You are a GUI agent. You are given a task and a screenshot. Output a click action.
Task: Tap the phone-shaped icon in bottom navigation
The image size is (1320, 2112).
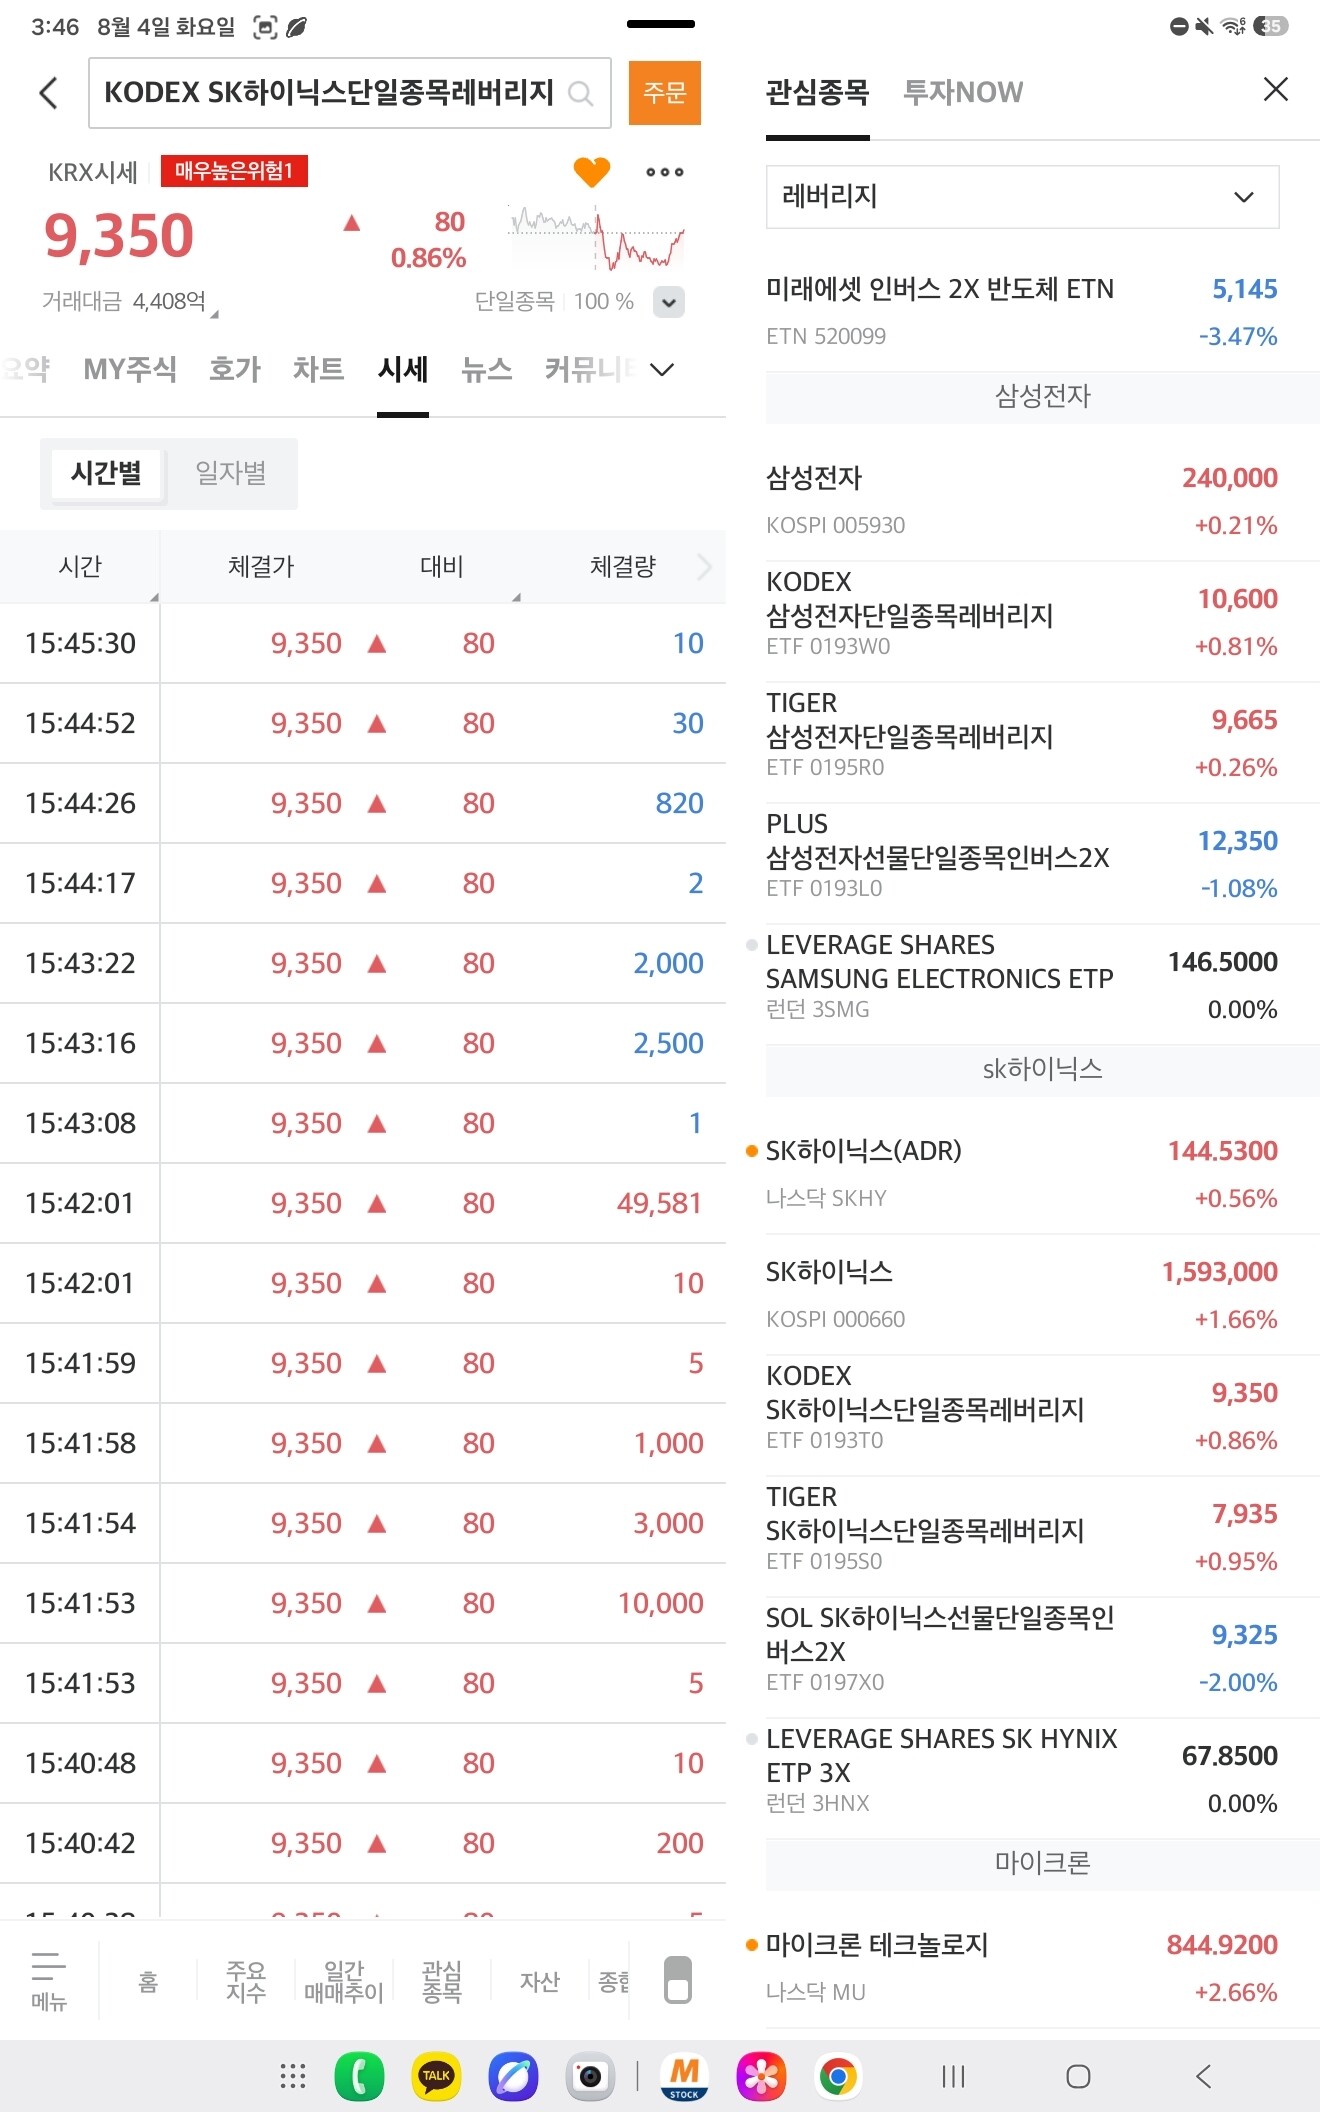(x=677, y=1979)
